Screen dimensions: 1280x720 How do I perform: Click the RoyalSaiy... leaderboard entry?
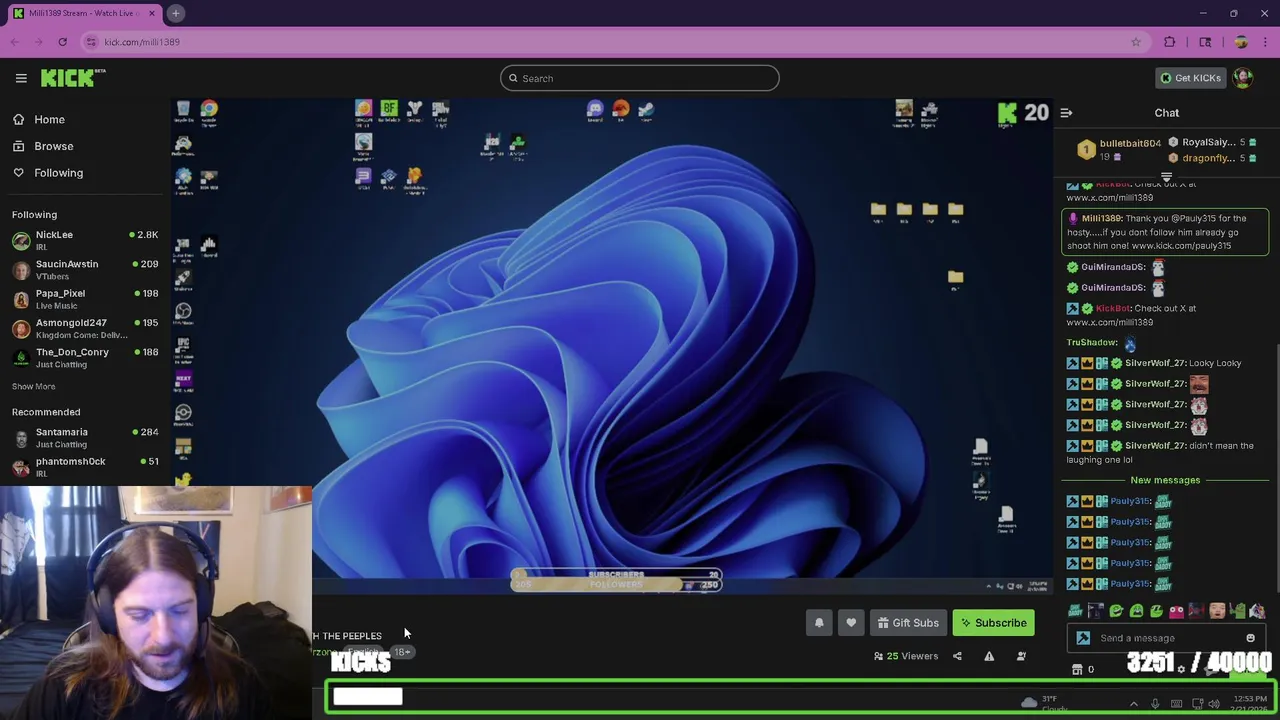[1212, 142]
